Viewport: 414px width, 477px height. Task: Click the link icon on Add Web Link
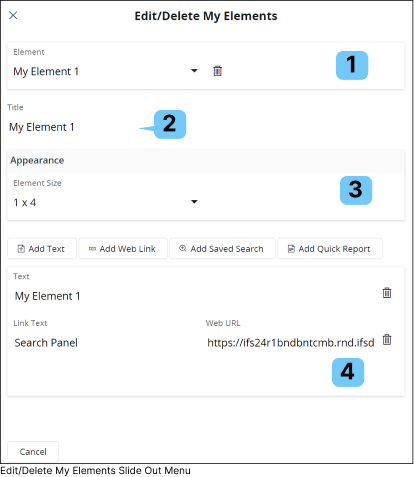(x=92, y=249)
